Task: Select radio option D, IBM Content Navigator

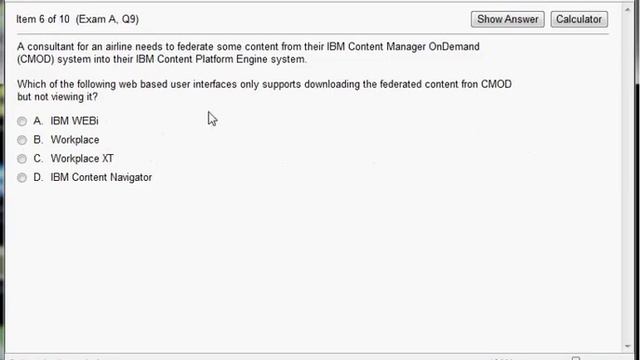Action: [x=22, y=178]
